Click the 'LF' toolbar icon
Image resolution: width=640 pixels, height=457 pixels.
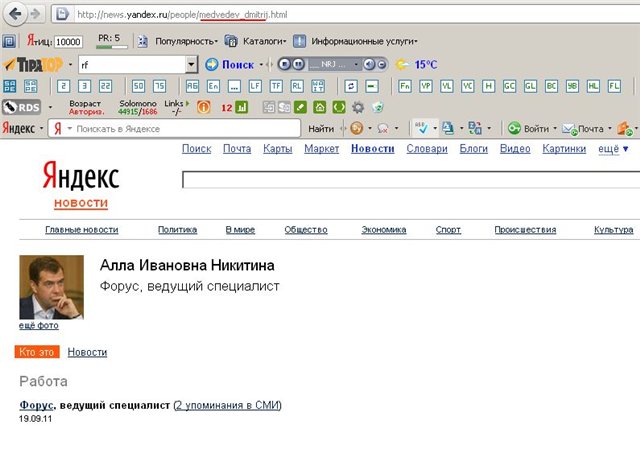(x=255, y=86)
